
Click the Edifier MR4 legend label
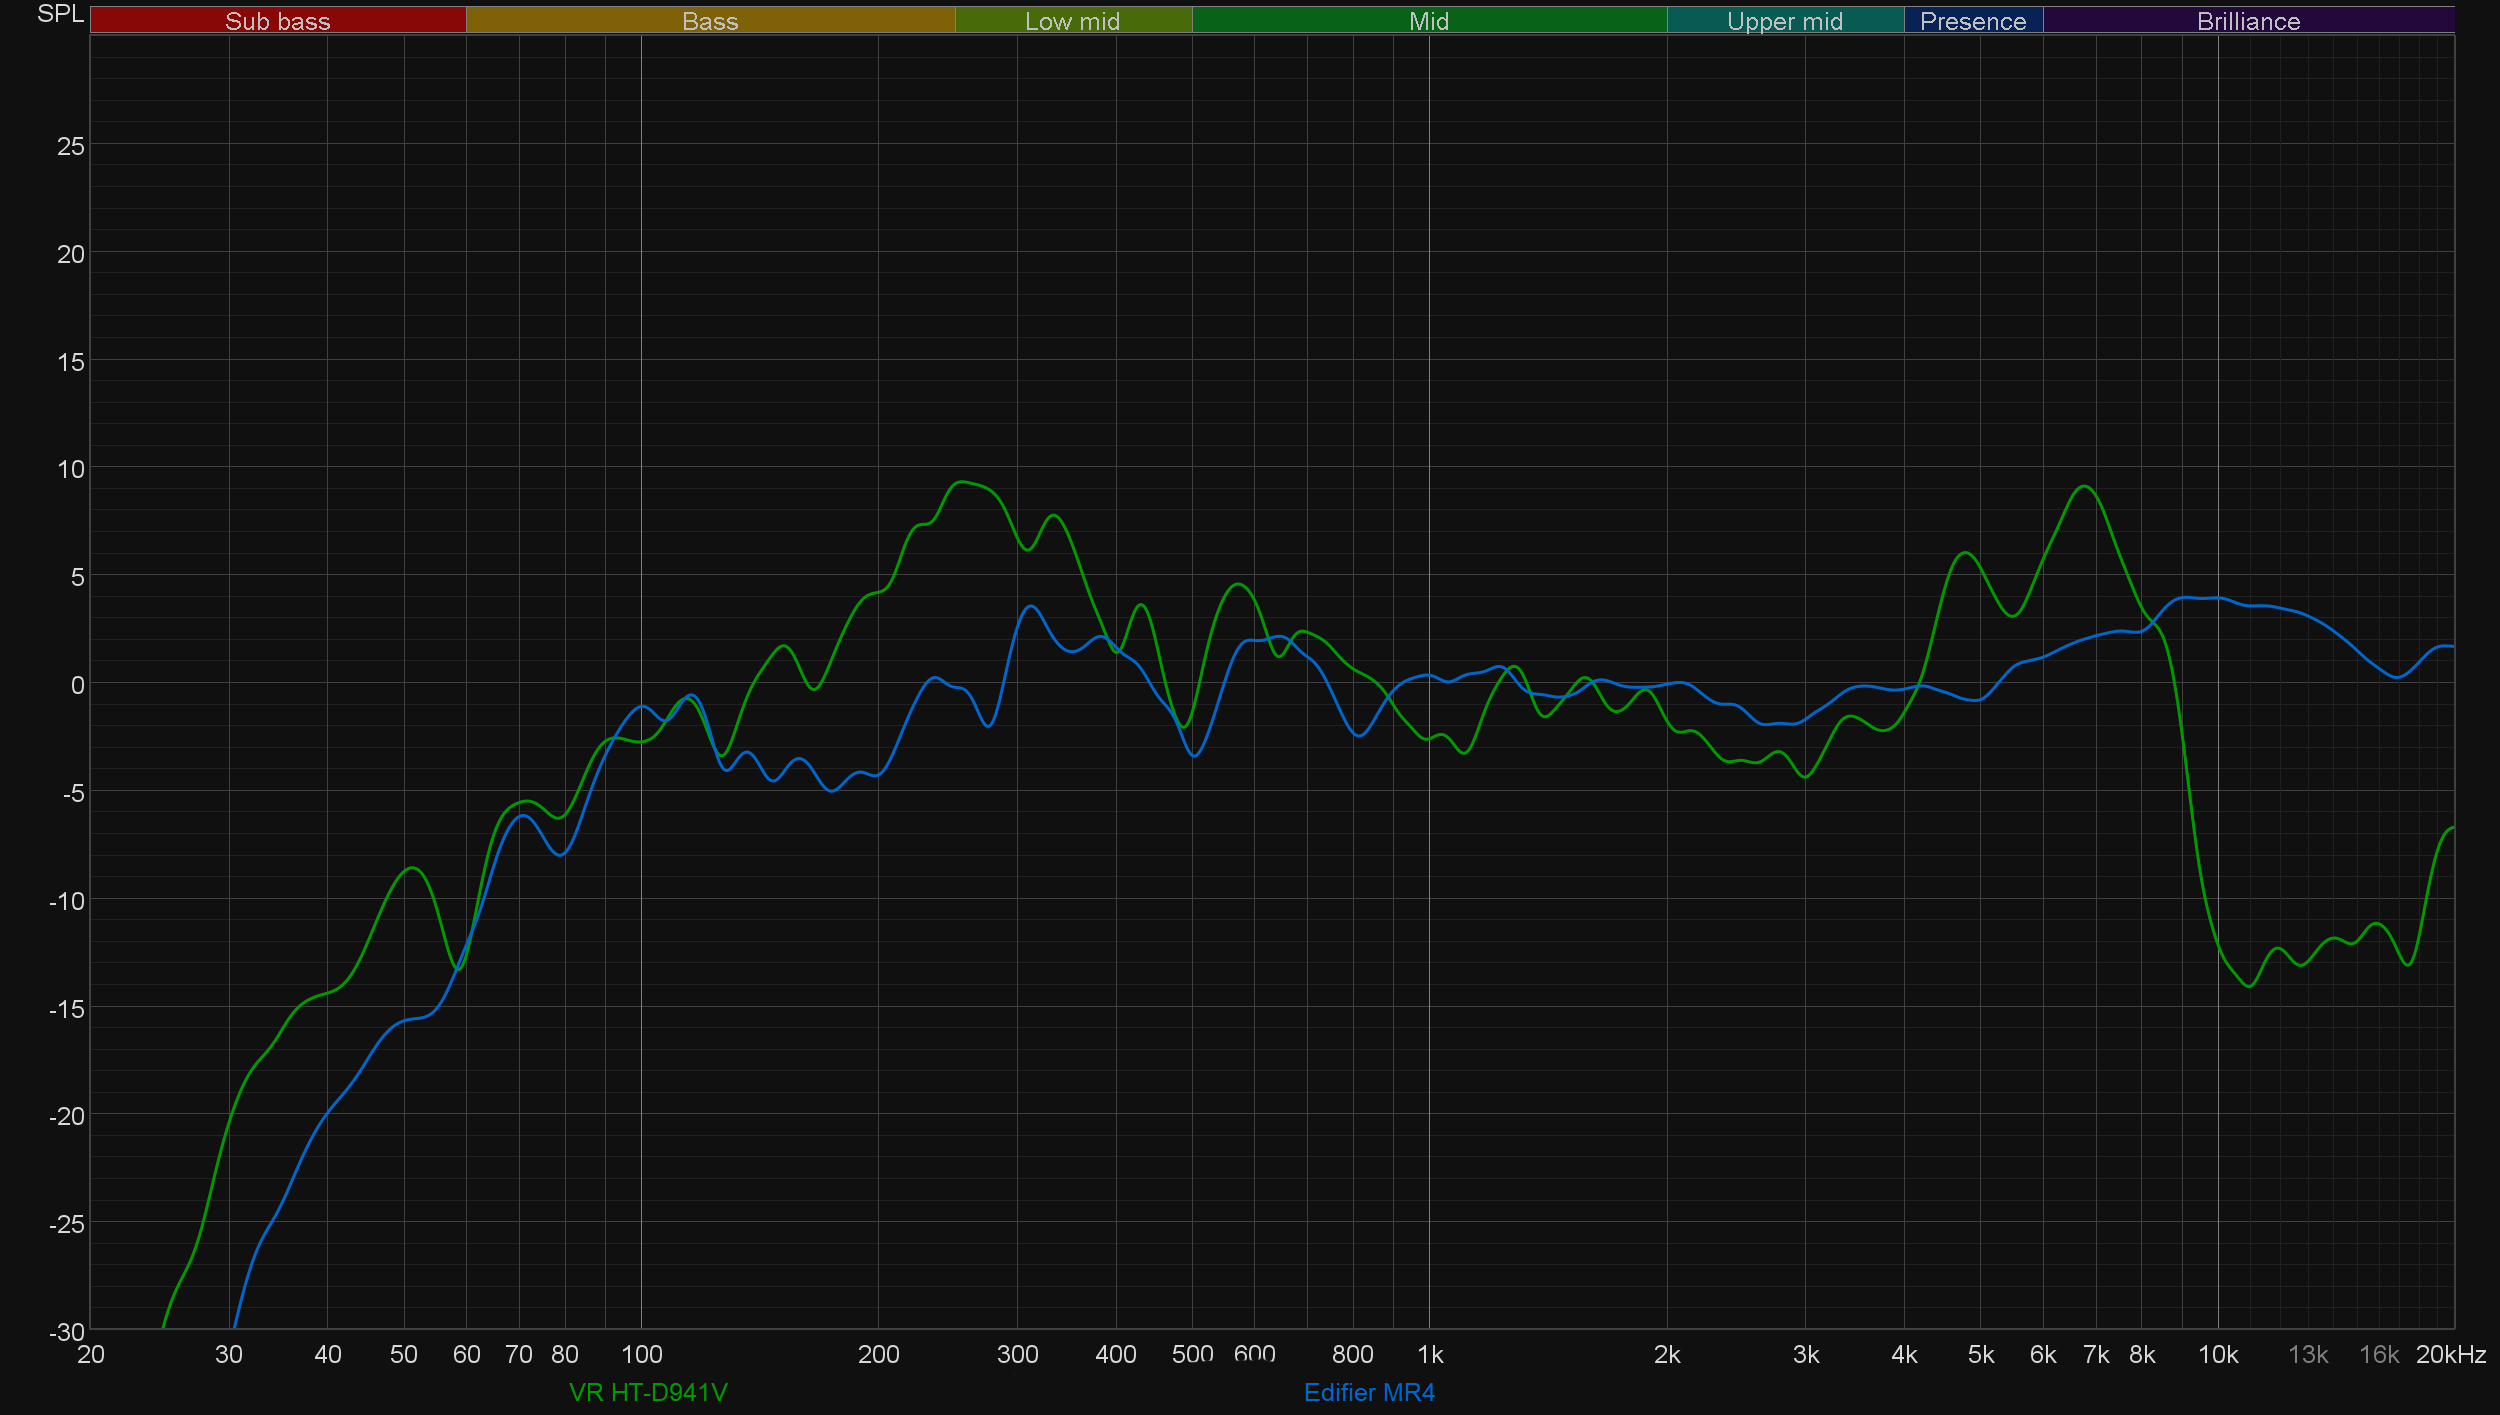click(1368, 1392)
